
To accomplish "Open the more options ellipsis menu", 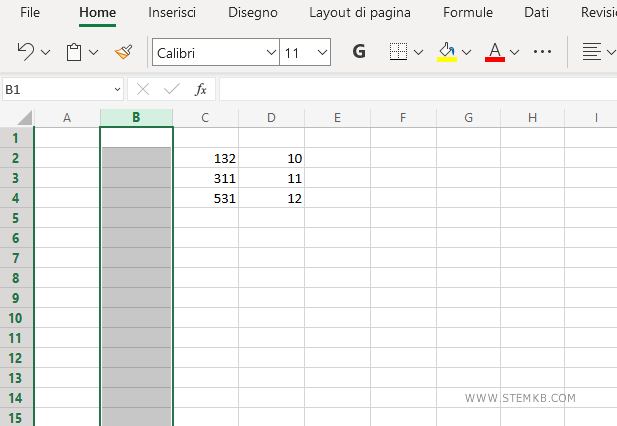I will (x=543, y=51).
